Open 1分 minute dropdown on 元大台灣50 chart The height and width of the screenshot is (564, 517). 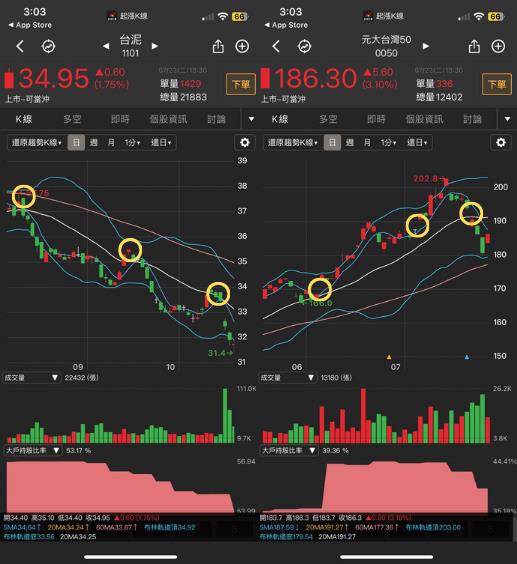click(x=389, y=142)
